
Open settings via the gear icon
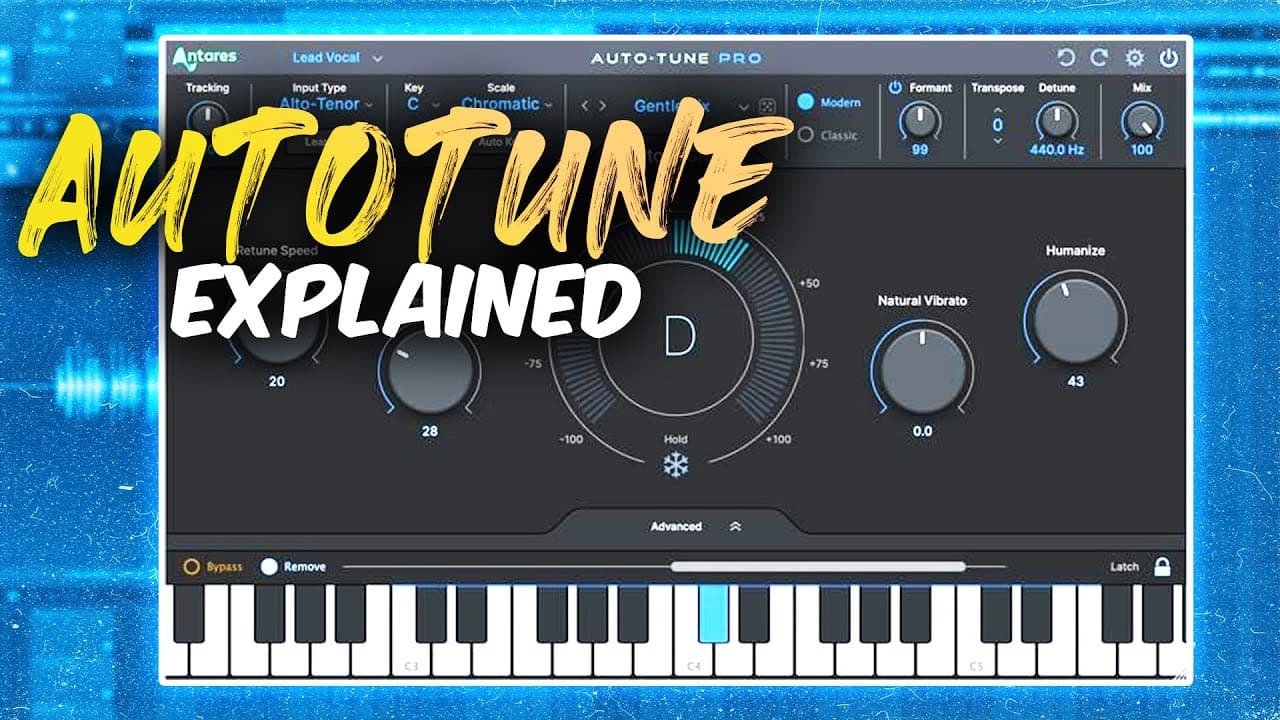coord(1135,58)
